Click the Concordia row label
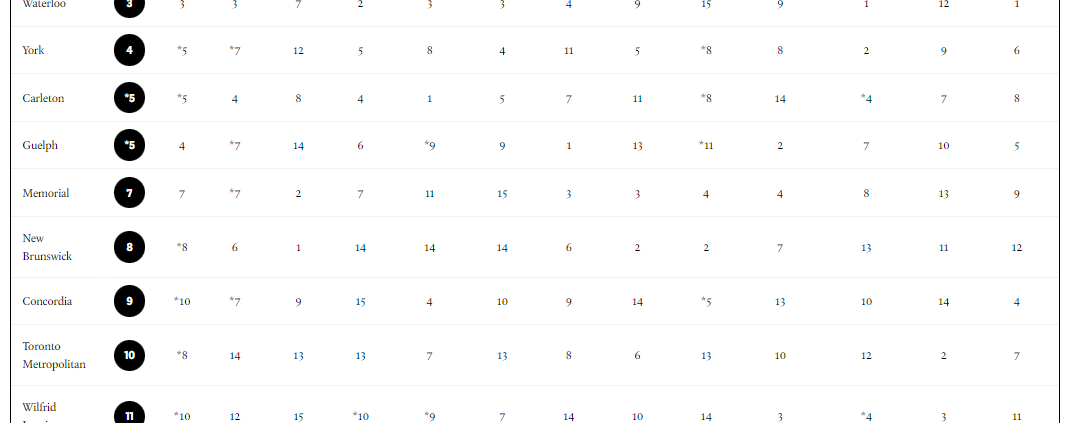This screenshot has width=1068, height=423. click(47, 301)
